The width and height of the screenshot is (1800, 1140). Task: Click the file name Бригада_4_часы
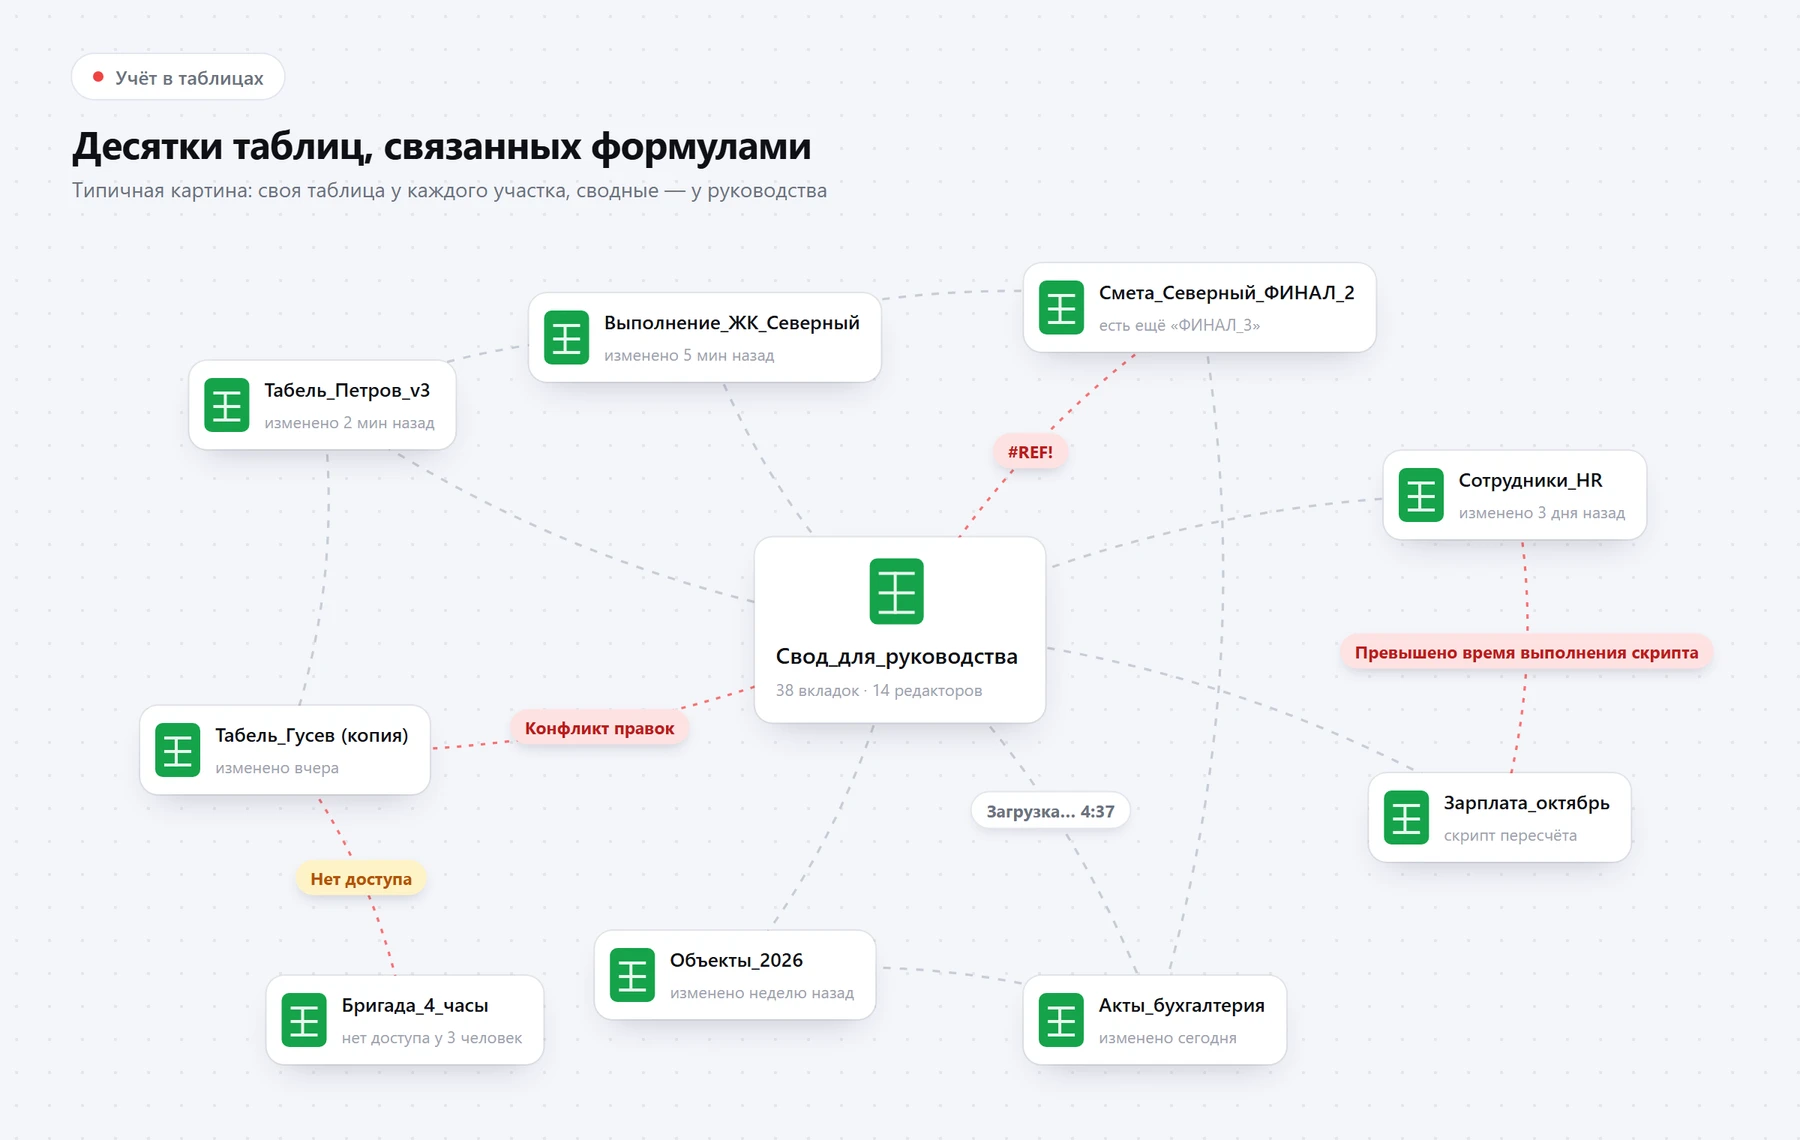point(415,1005)
